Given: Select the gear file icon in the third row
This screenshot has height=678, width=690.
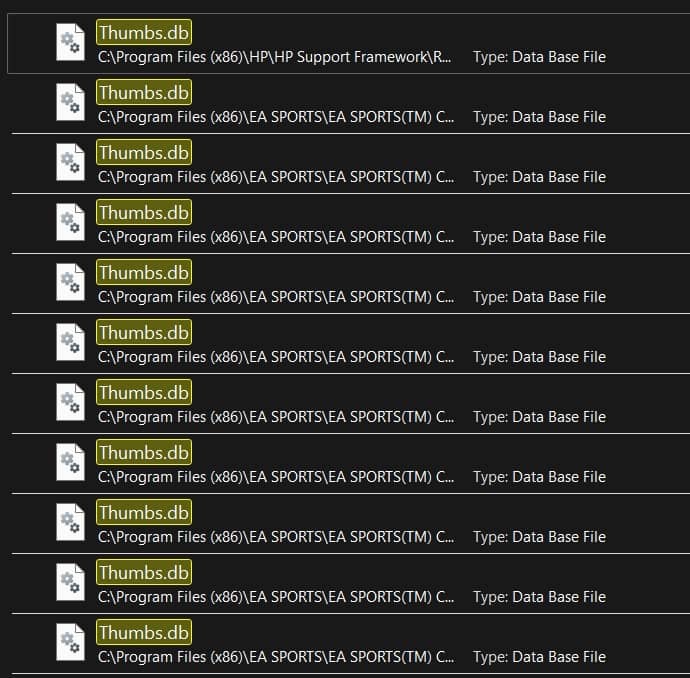Looking at the screenshot, I should pos(70,163).
